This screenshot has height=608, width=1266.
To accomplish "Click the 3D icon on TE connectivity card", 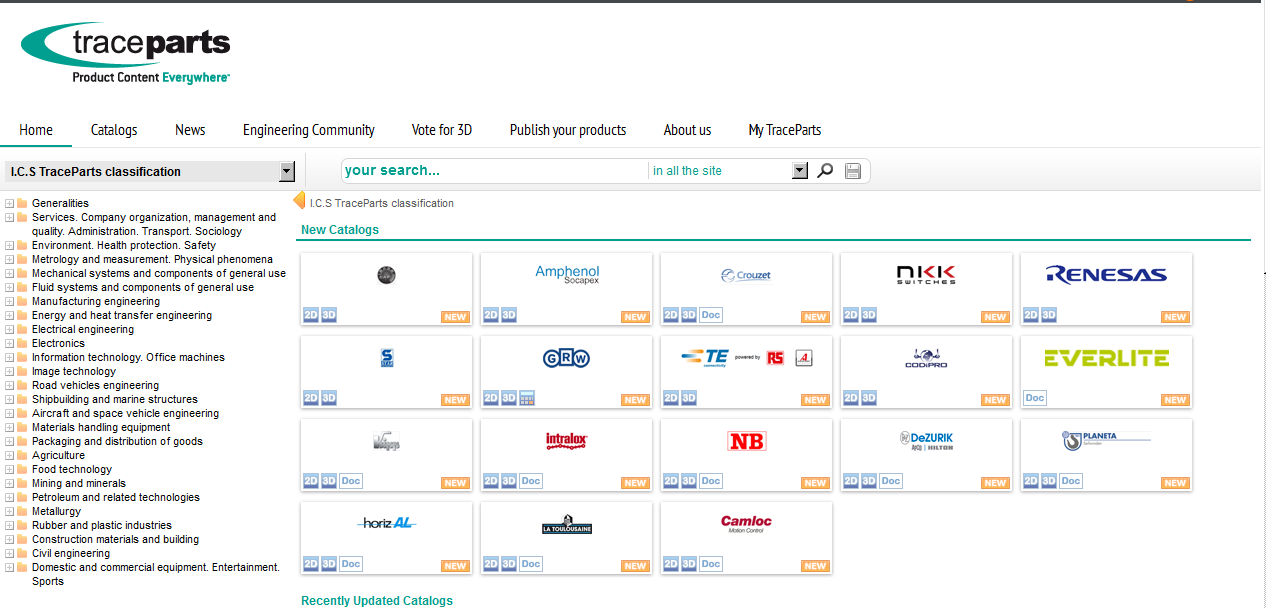I will pos(689,398).
